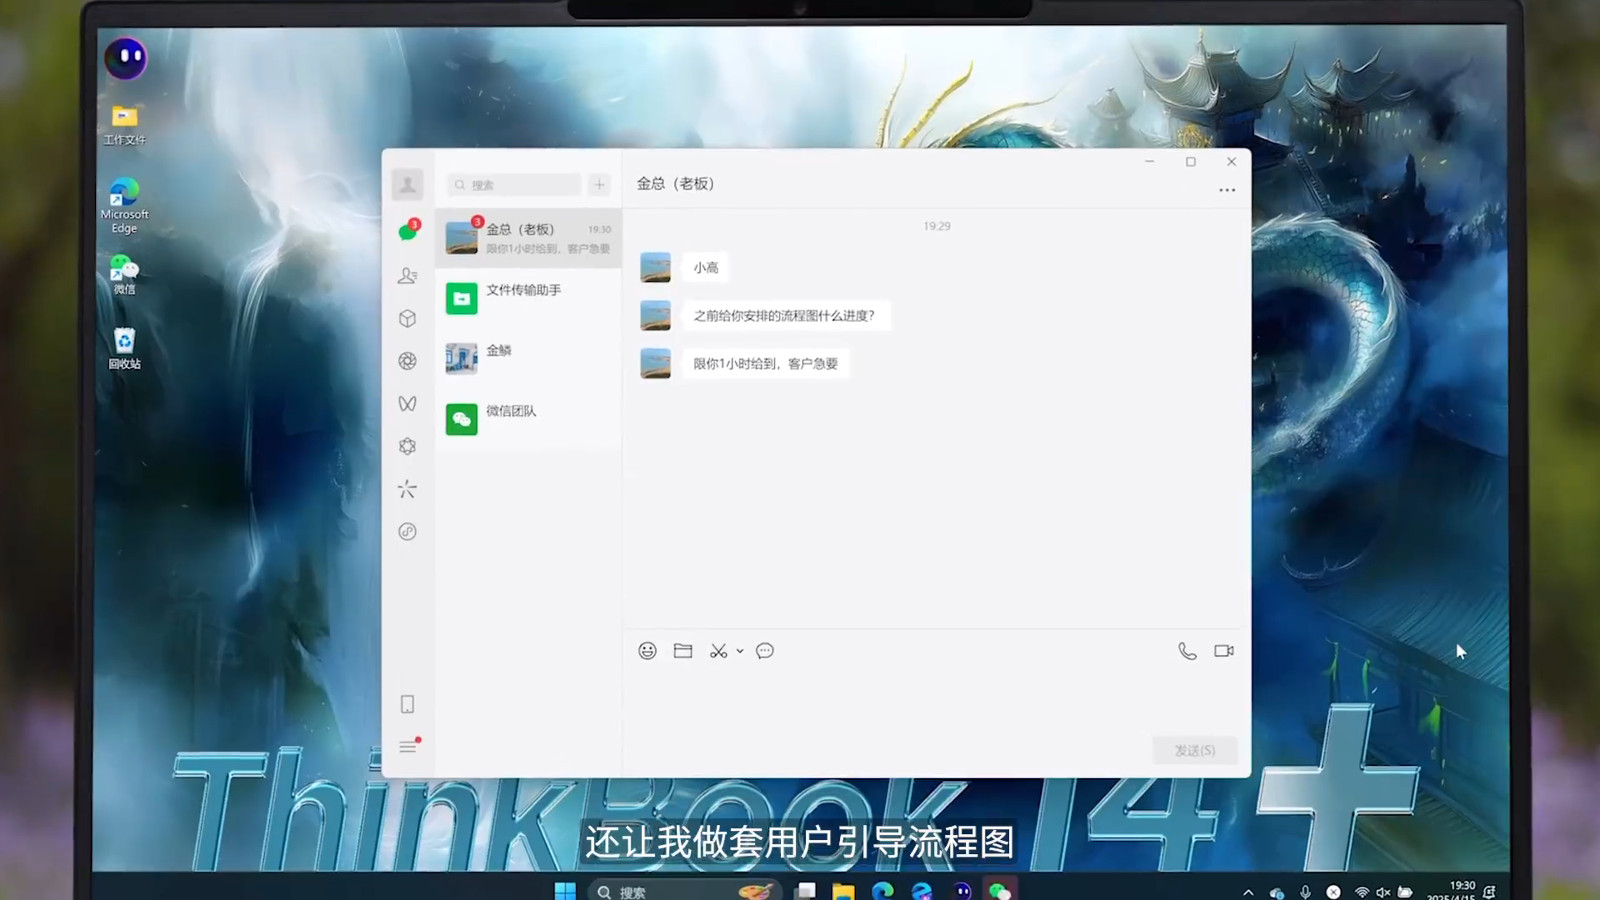Image resolution: width=1600 pixels, height=900 pixels.
Task: Click the message input area
Action: (x=936, y=700)
